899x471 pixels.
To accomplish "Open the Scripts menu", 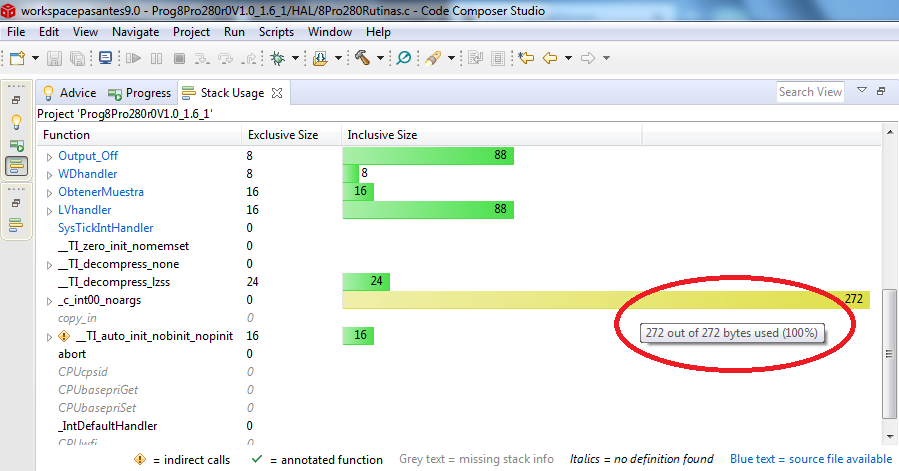I will [276, 32].
